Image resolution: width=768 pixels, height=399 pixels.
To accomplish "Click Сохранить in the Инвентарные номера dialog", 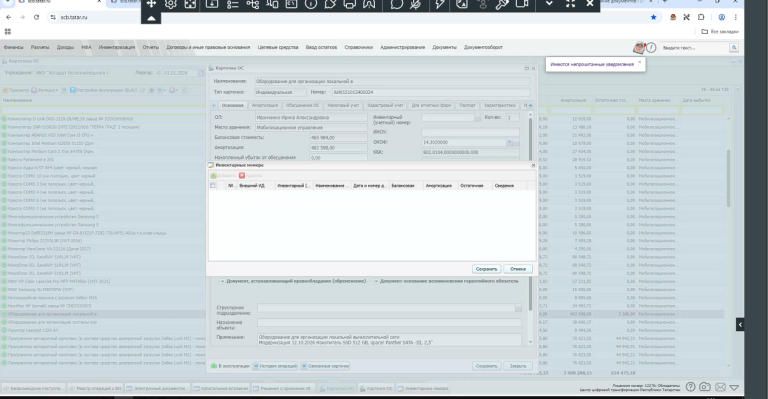I will pyautogui.click(x=486, y=269).
